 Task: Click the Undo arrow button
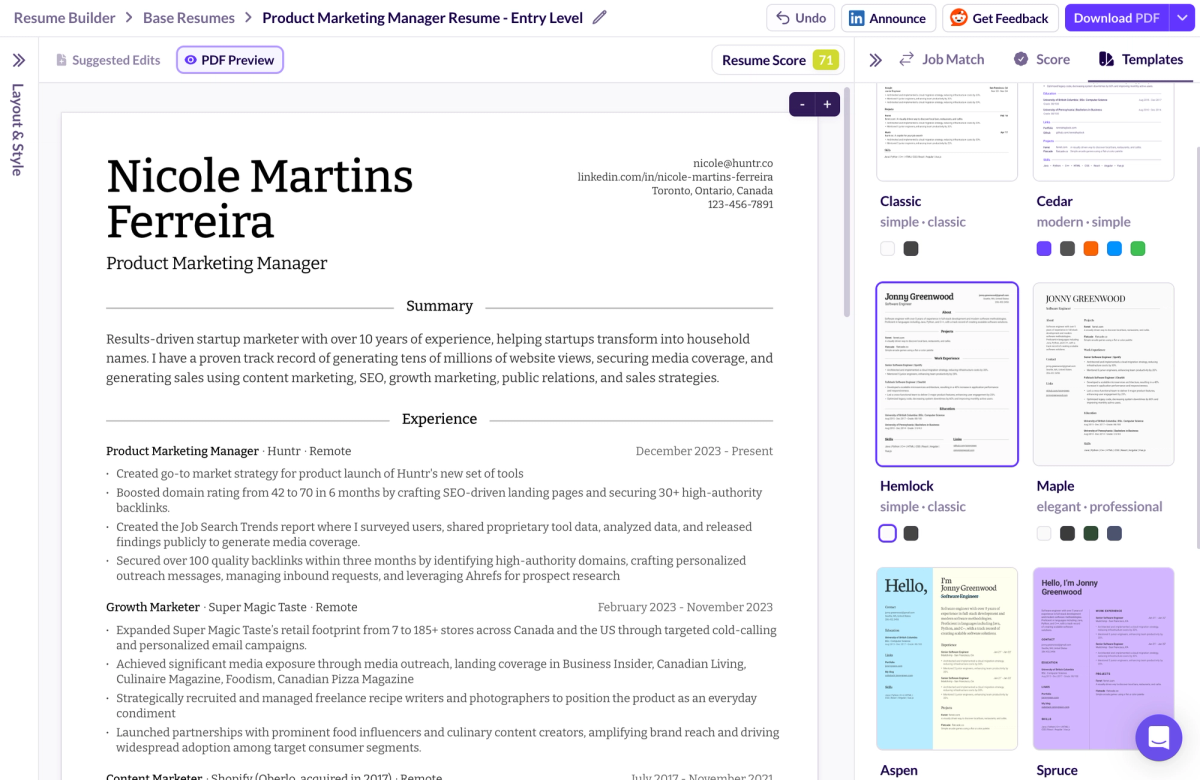pos(801,18)
